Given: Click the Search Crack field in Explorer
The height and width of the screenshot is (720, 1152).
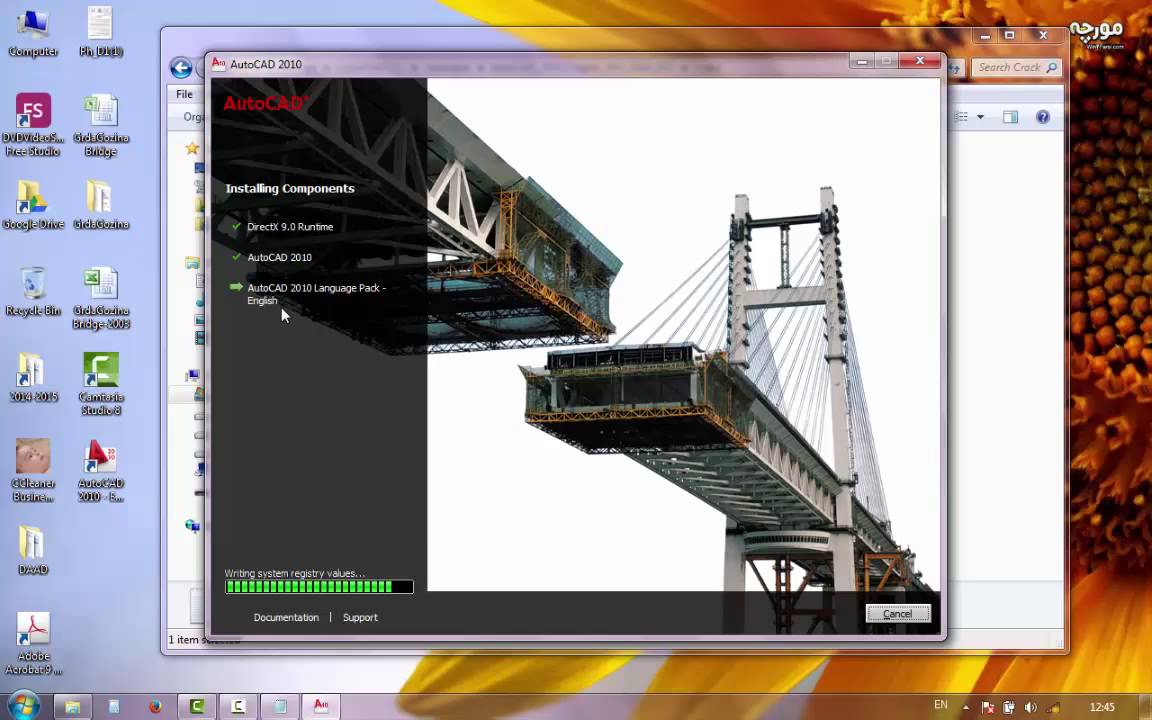Looking at the screenshot, I should [1017, 68].
